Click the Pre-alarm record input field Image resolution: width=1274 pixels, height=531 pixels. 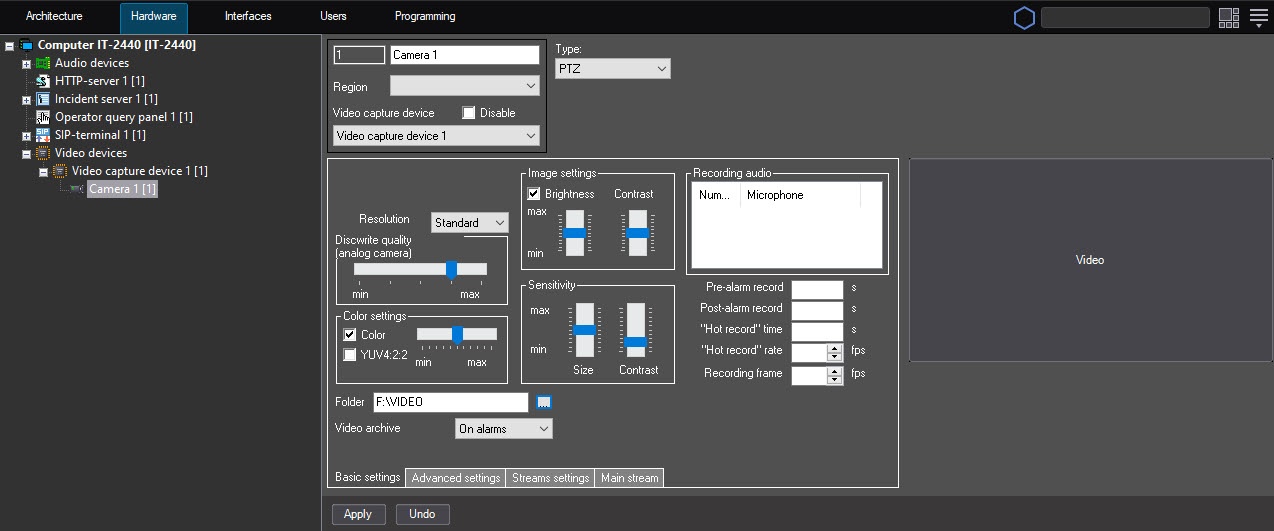click(817, 288)
